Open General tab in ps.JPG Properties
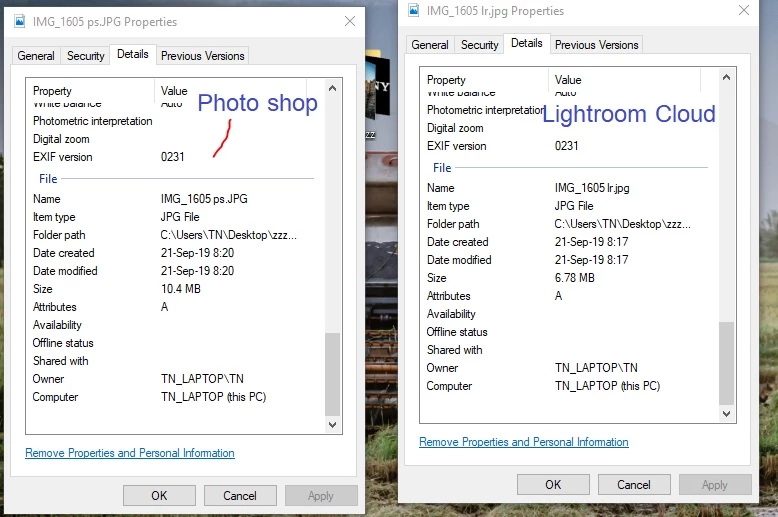778x517 pixels. (x=36, y=56)
